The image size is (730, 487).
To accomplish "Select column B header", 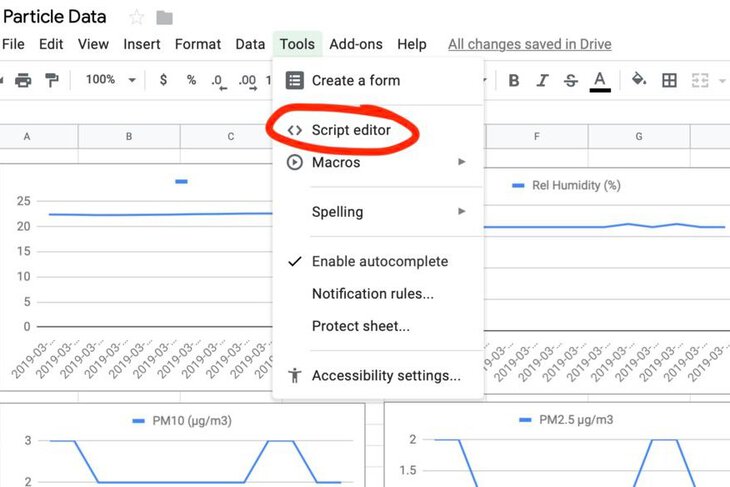I will pos(129,136).
